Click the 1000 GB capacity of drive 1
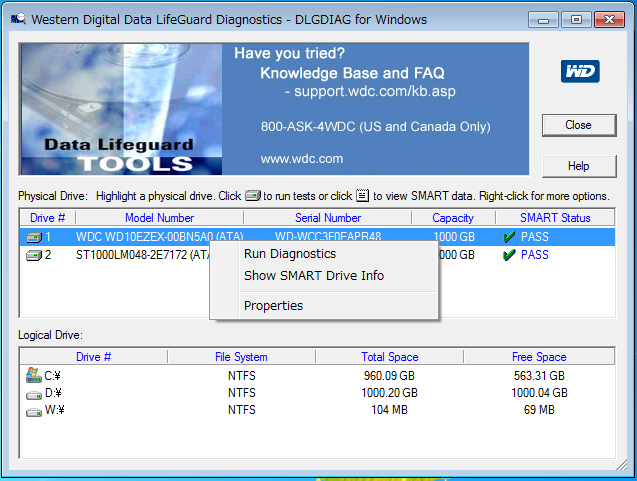 (x=454, y=236)
